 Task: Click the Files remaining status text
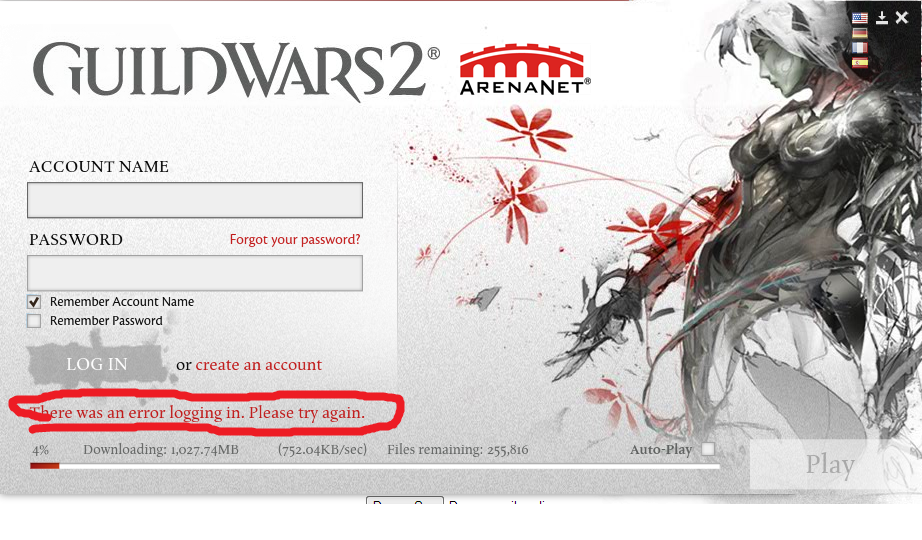pyautogui.click(x=457, y=450)
